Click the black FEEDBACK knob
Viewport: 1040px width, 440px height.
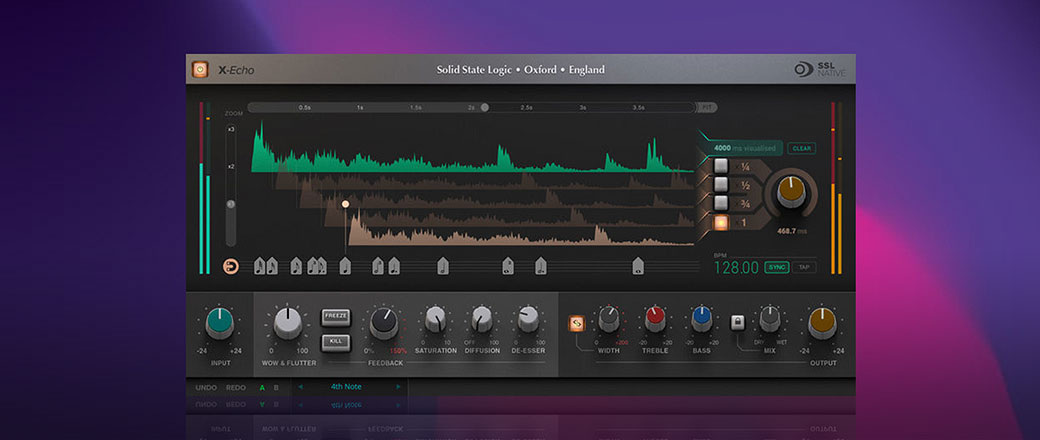384,323
